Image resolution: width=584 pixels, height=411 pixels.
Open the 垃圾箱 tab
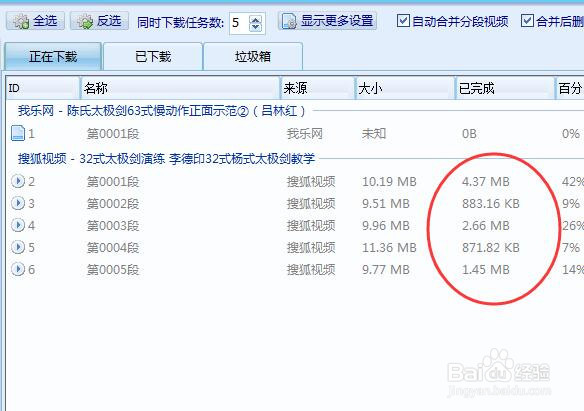[x=253, y=56]
